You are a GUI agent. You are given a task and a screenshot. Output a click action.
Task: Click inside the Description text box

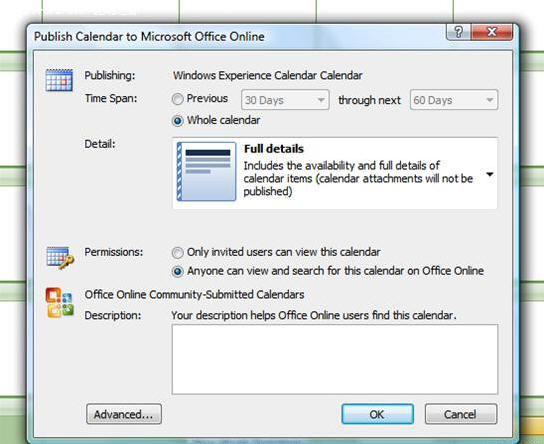tap(335, 359)
